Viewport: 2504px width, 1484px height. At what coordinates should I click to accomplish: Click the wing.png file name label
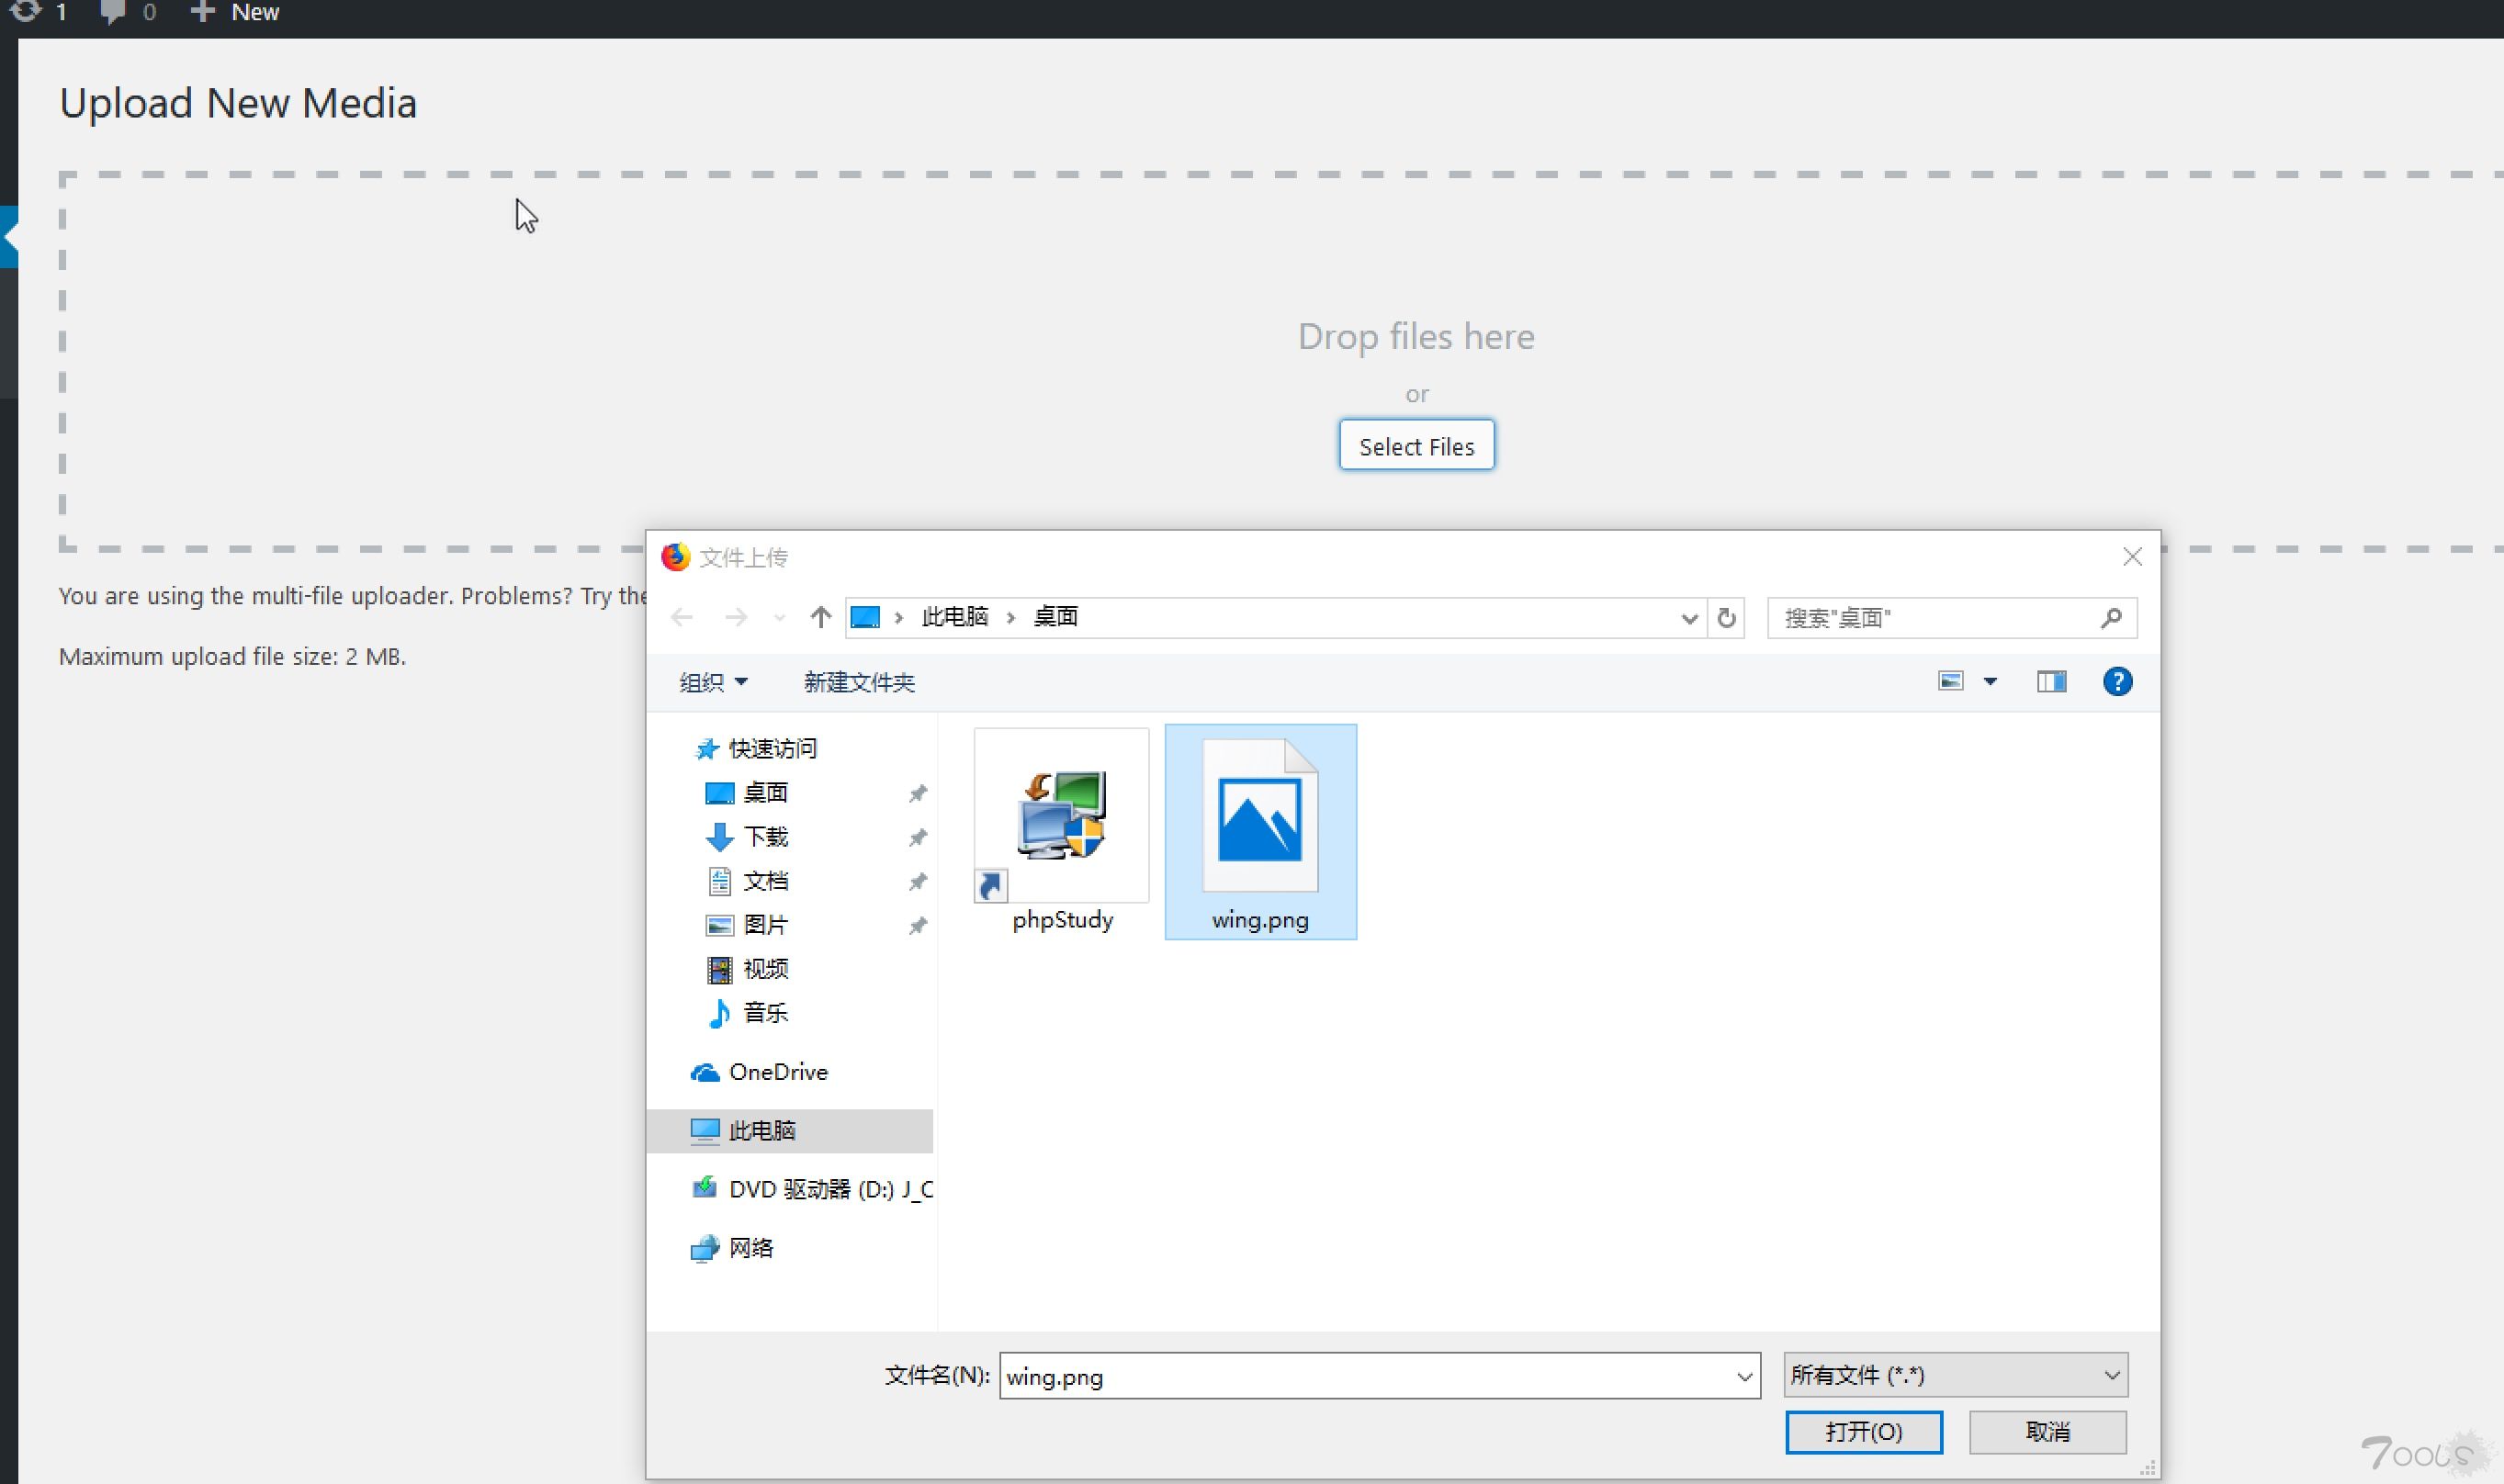(x=1260, y=920)
